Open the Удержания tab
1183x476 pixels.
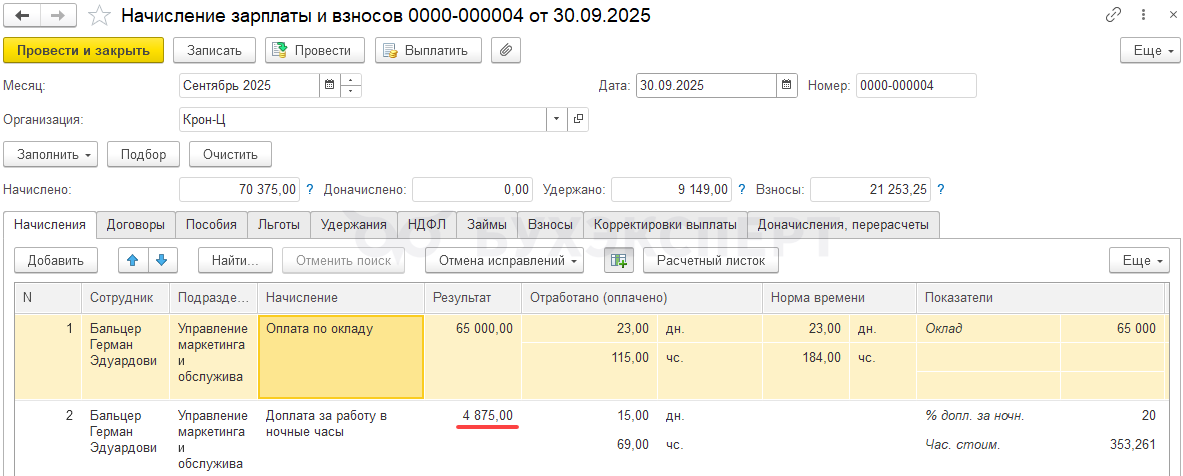coord(353,225)
